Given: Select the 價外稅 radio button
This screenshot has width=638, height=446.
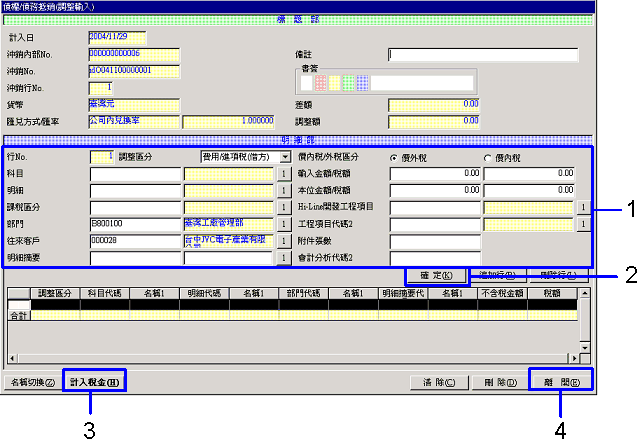Looking at the screenshot, I should (x=393, y=158).
